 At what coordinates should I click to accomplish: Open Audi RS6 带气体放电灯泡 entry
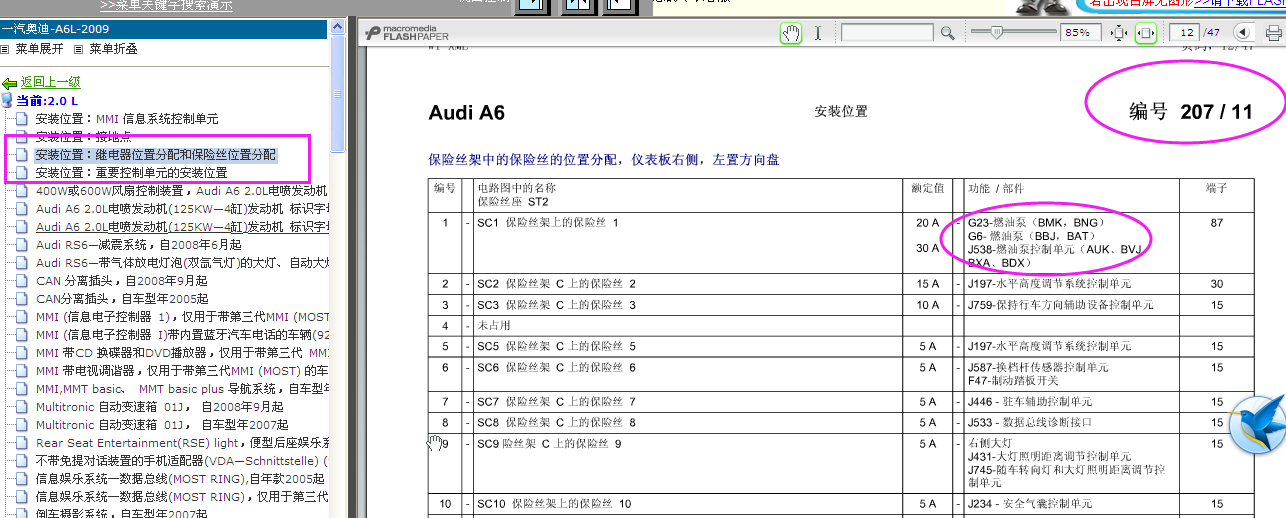pyautogui.click(x=182, y=263)
